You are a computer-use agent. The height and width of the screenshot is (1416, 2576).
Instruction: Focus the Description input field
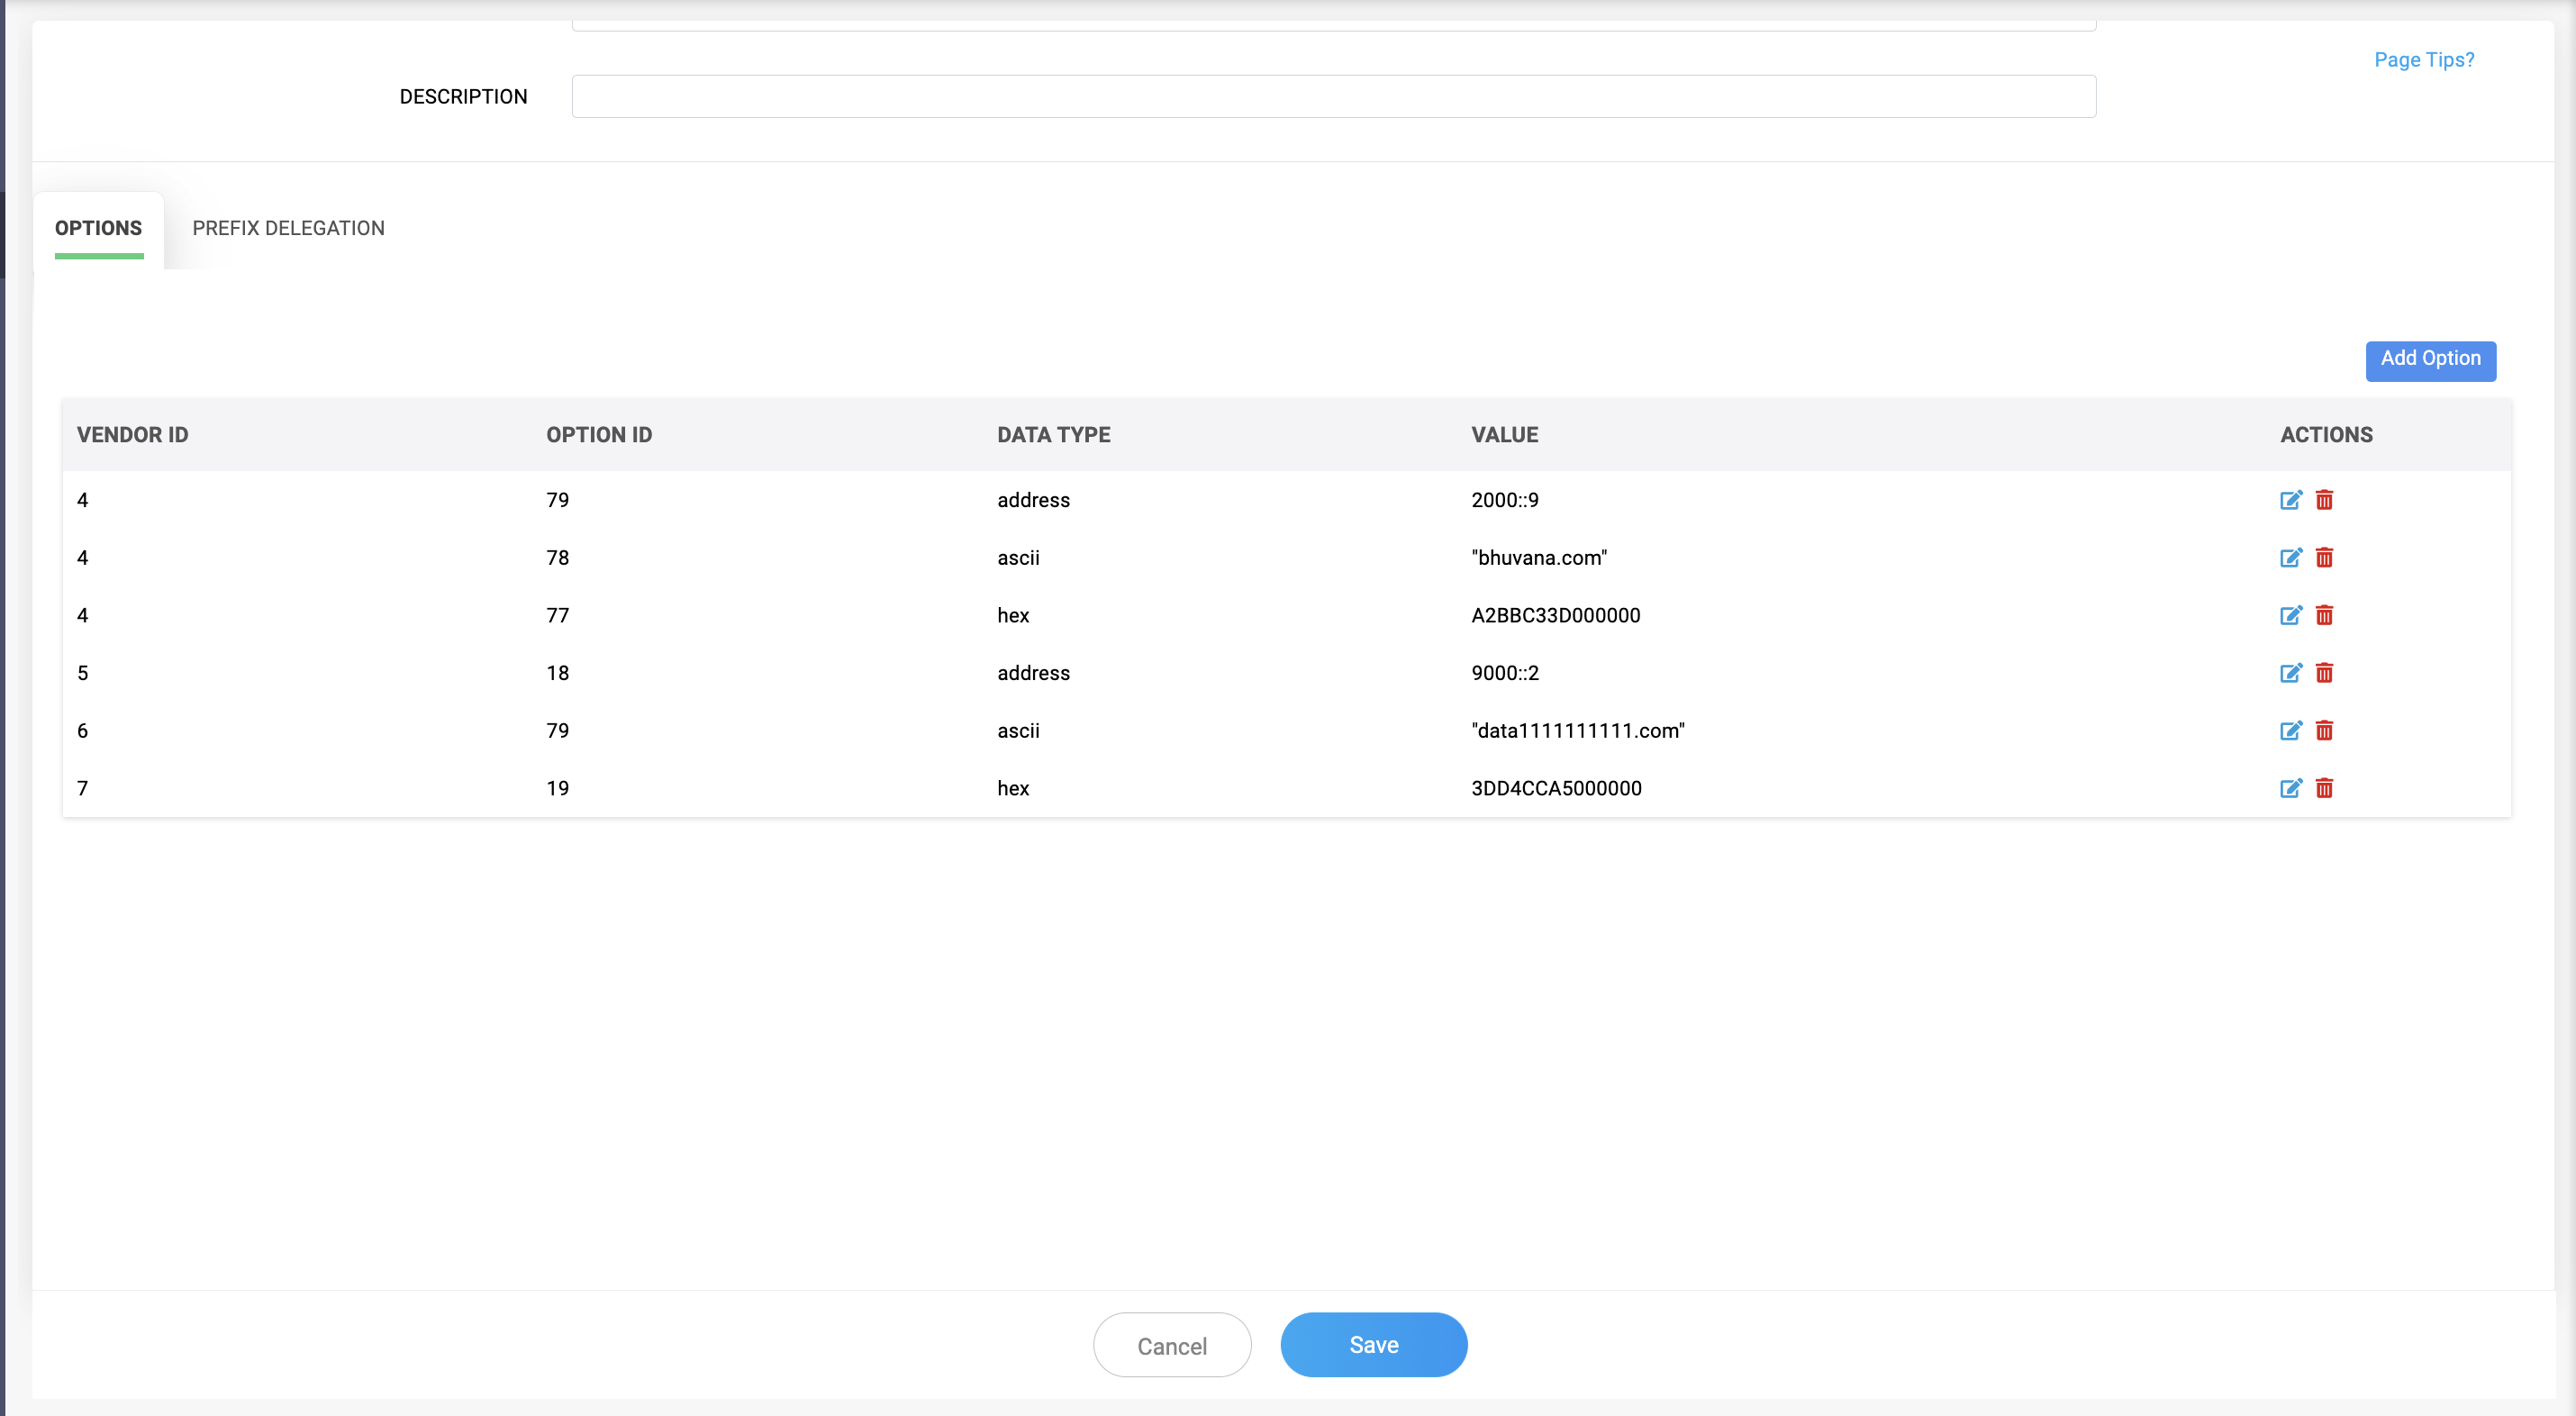1333,97
